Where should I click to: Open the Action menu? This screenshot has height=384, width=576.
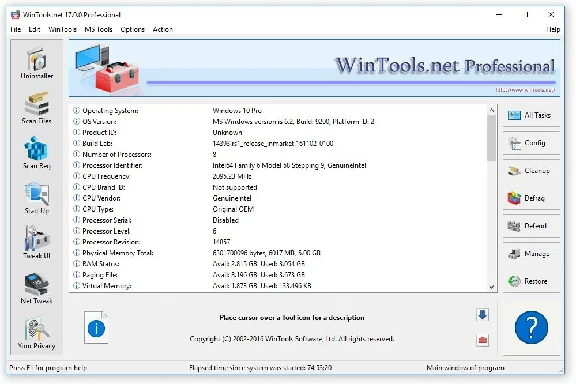(x=163, y=29)
